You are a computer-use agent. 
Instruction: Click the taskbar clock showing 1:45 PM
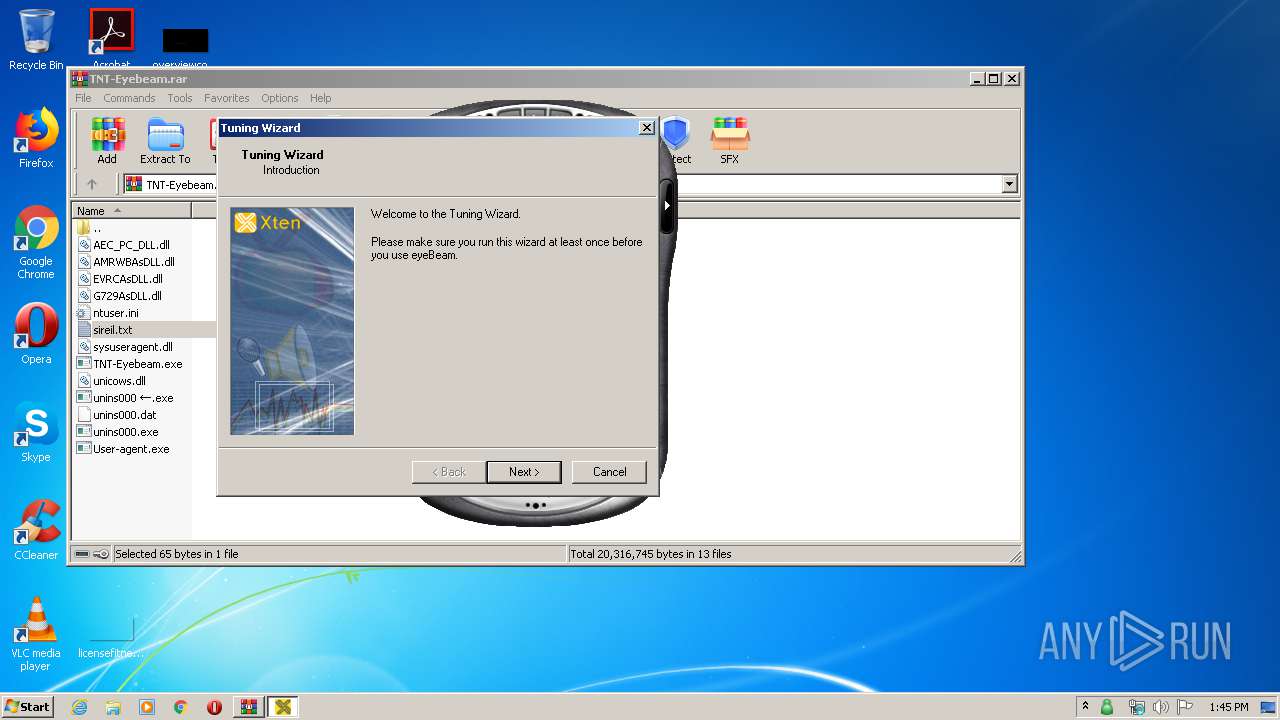coord(1228,707)
